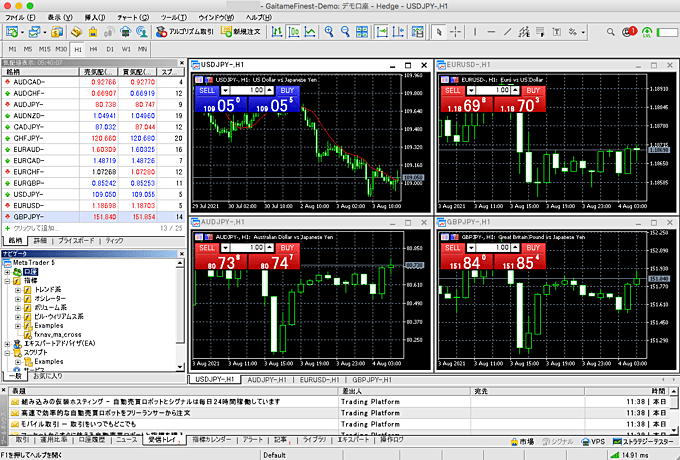
Task: Open the VPS button in toolbox
Action: pyautogui.click(x=593, y=441)
